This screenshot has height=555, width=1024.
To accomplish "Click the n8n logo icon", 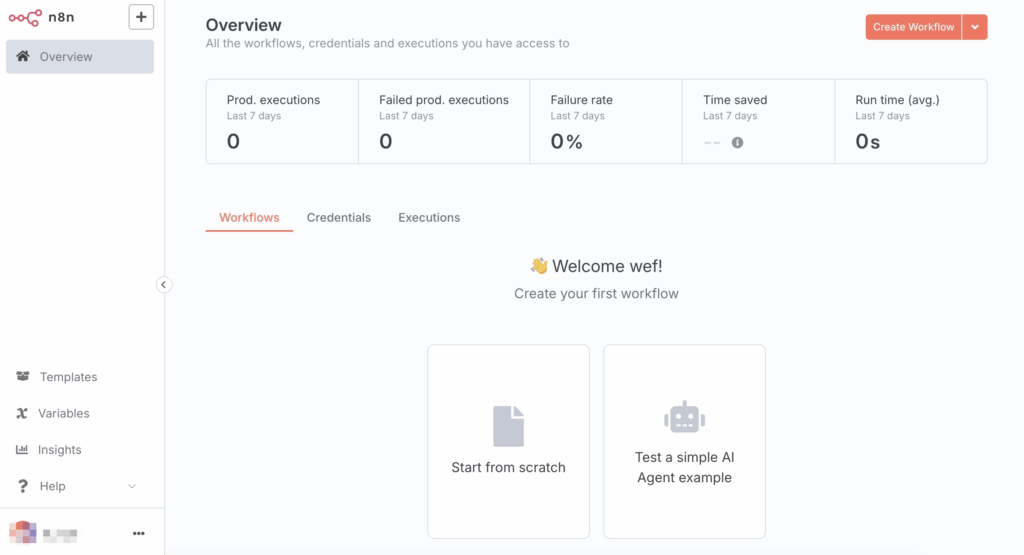I will pos(25,18).
